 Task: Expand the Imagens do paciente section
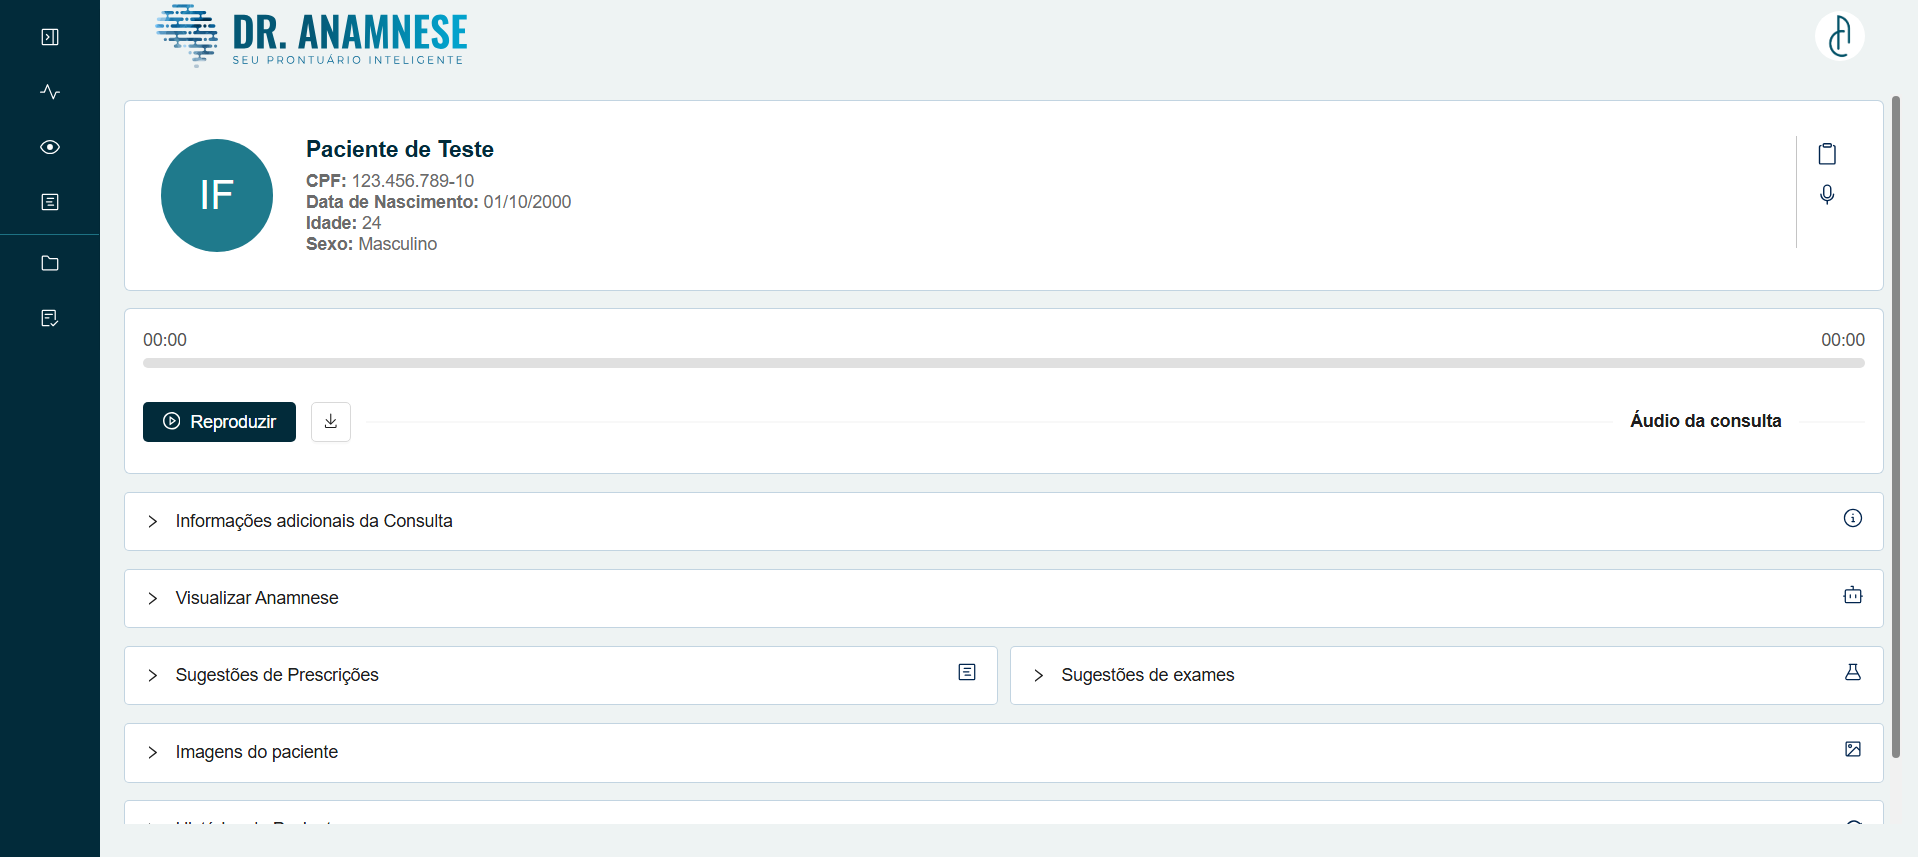257,752
